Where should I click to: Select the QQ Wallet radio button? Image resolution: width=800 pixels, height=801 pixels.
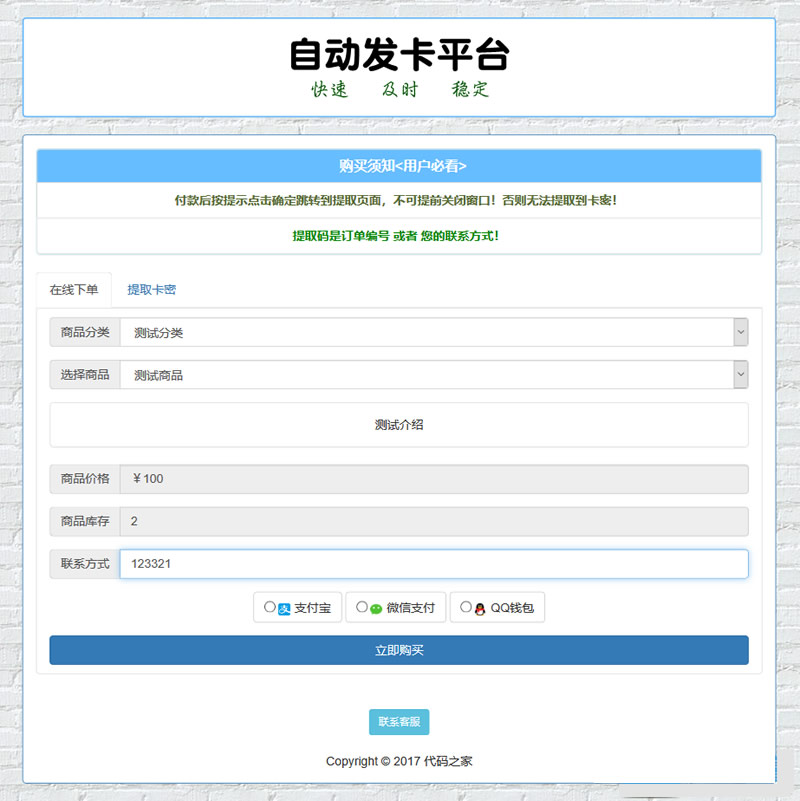pyautogui.click(x=465, y=606)
